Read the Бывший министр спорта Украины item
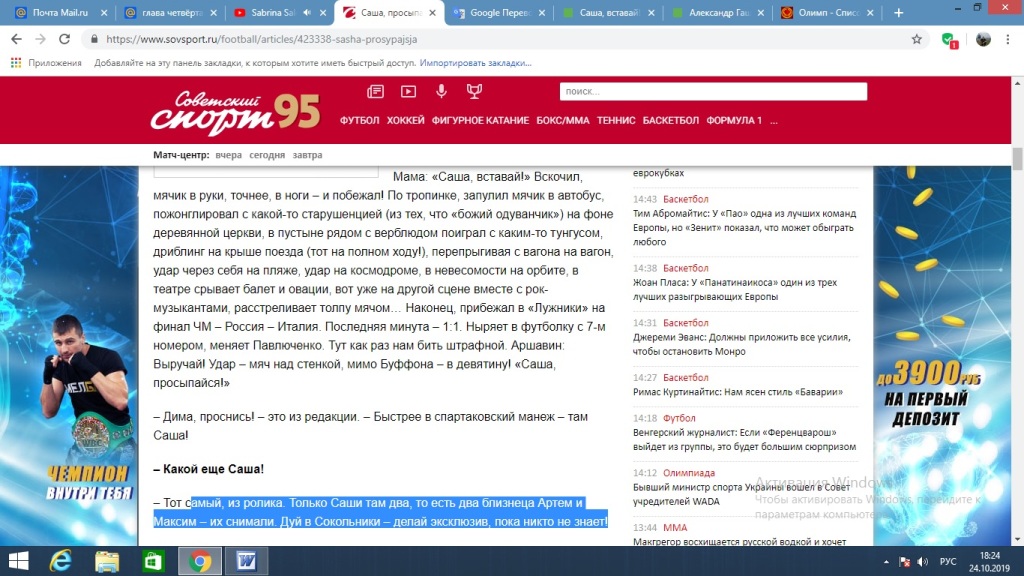1024x576 pixels. (741, 494)
